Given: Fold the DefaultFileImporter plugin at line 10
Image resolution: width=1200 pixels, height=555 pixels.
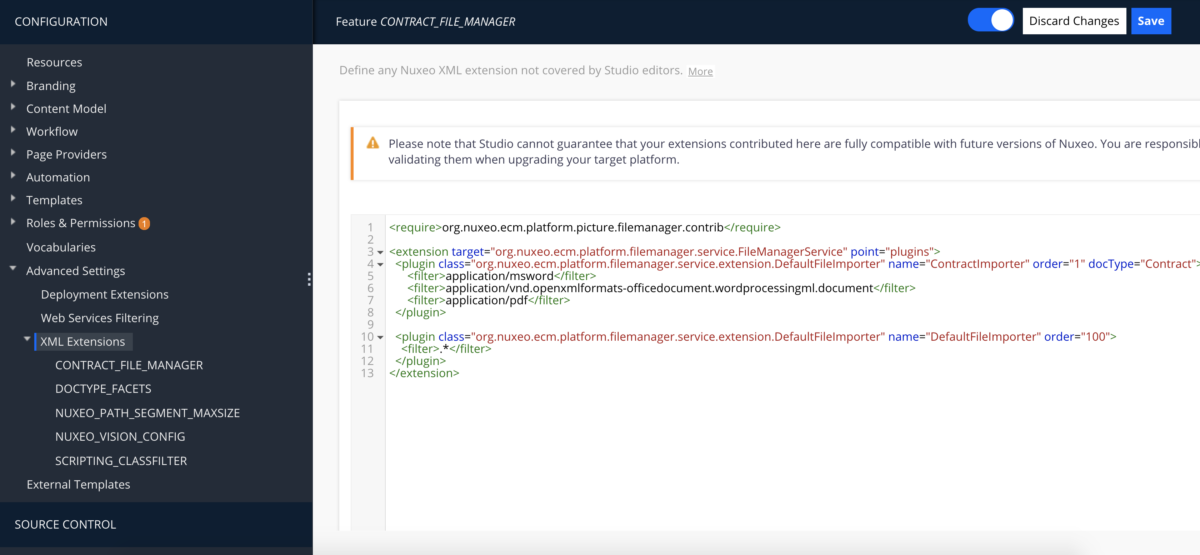Looking at the screenshot, I should click(380, 337).
